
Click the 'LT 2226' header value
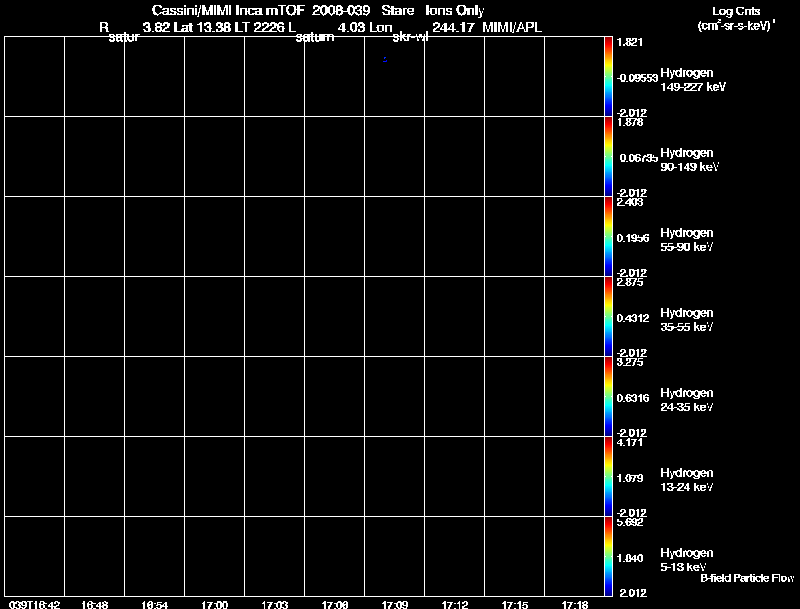point(258,27)
